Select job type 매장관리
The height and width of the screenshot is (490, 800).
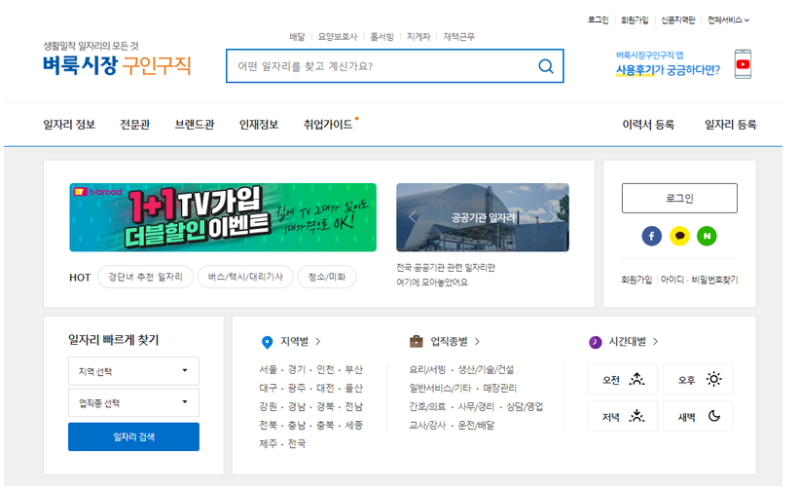tap(499, 388)
